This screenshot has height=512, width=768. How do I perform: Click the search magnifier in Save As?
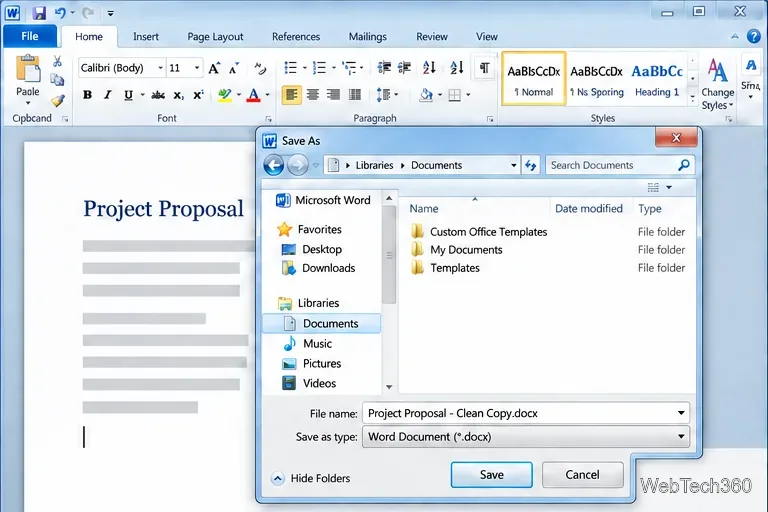point(684,165)
